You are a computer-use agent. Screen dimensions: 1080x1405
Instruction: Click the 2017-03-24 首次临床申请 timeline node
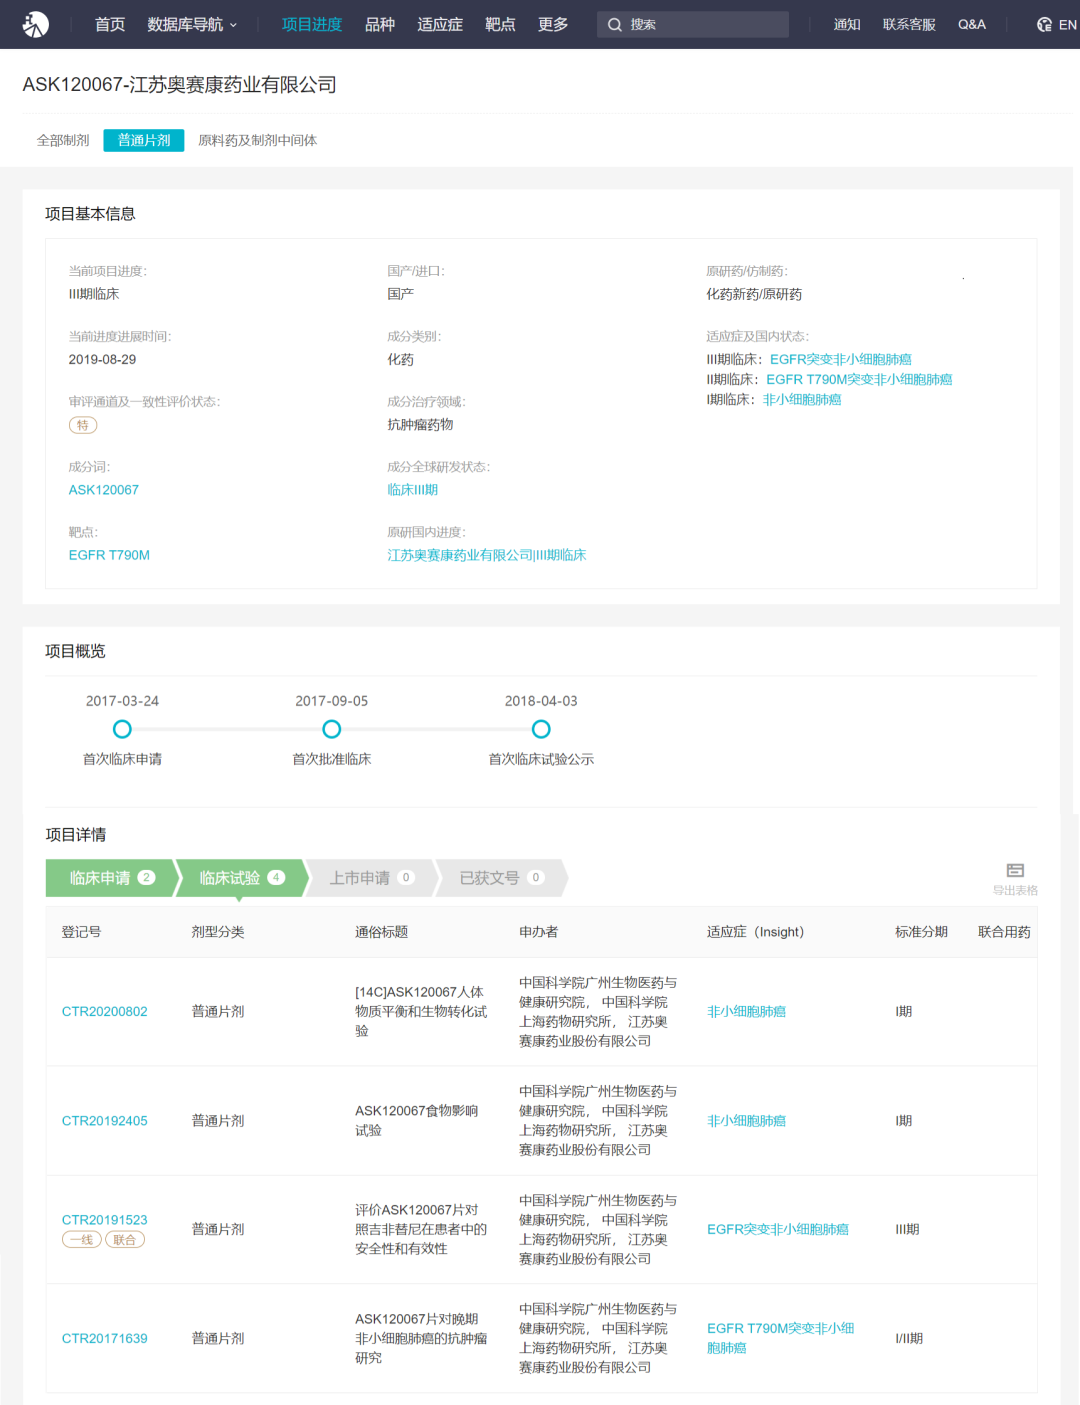tap(122, 729)
